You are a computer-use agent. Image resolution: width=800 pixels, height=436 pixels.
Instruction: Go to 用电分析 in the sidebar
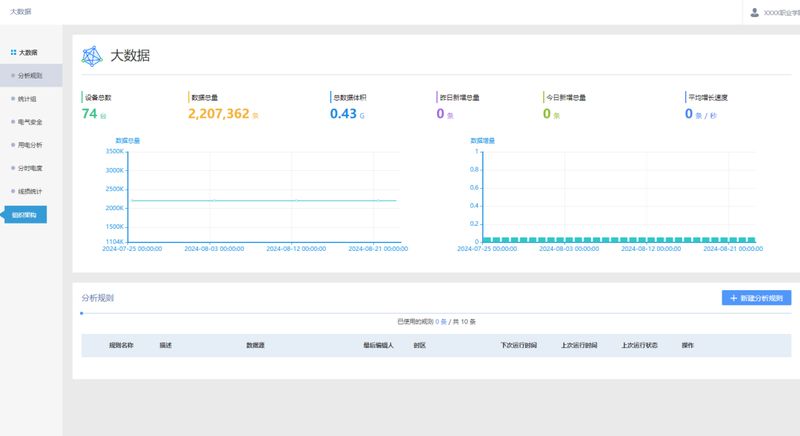click(x=30, y=144)
